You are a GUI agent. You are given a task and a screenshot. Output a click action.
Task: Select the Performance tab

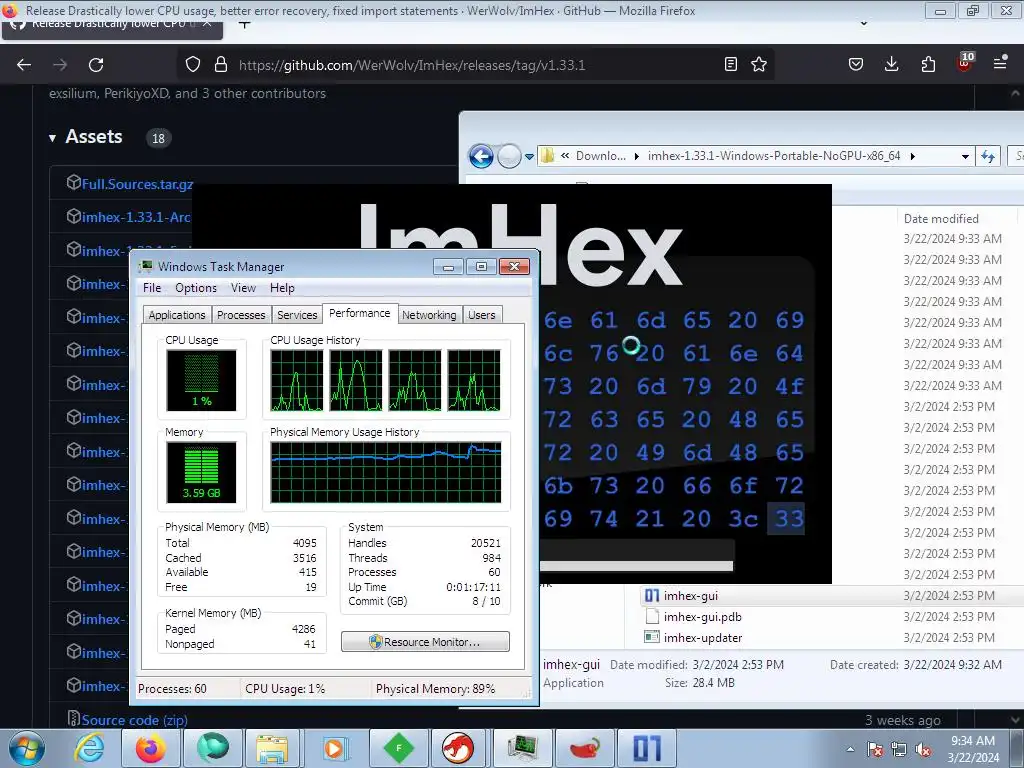tap(359, 313)
